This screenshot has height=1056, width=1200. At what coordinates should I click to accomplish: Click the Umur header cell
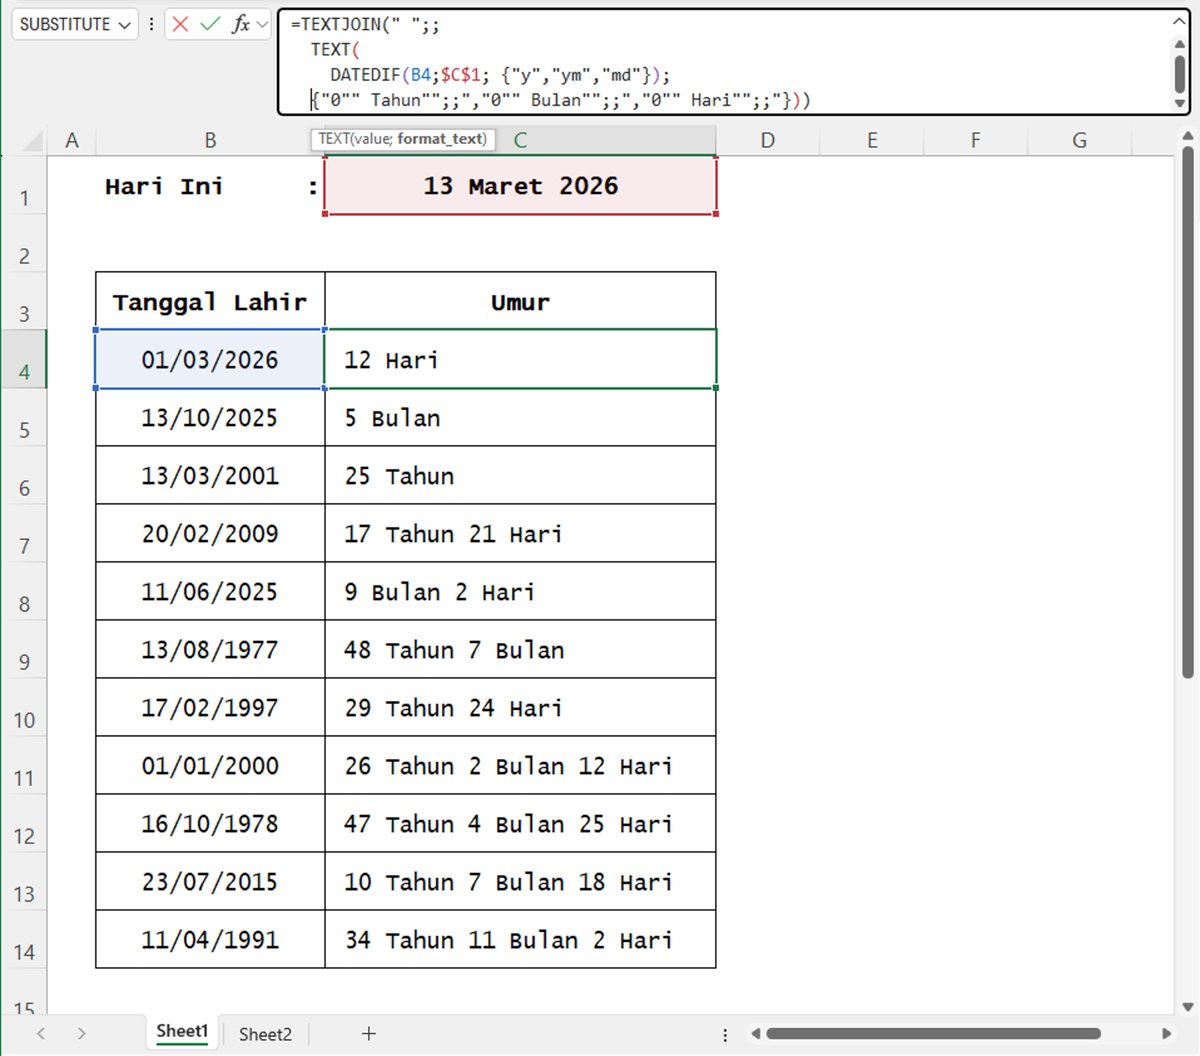520,302
